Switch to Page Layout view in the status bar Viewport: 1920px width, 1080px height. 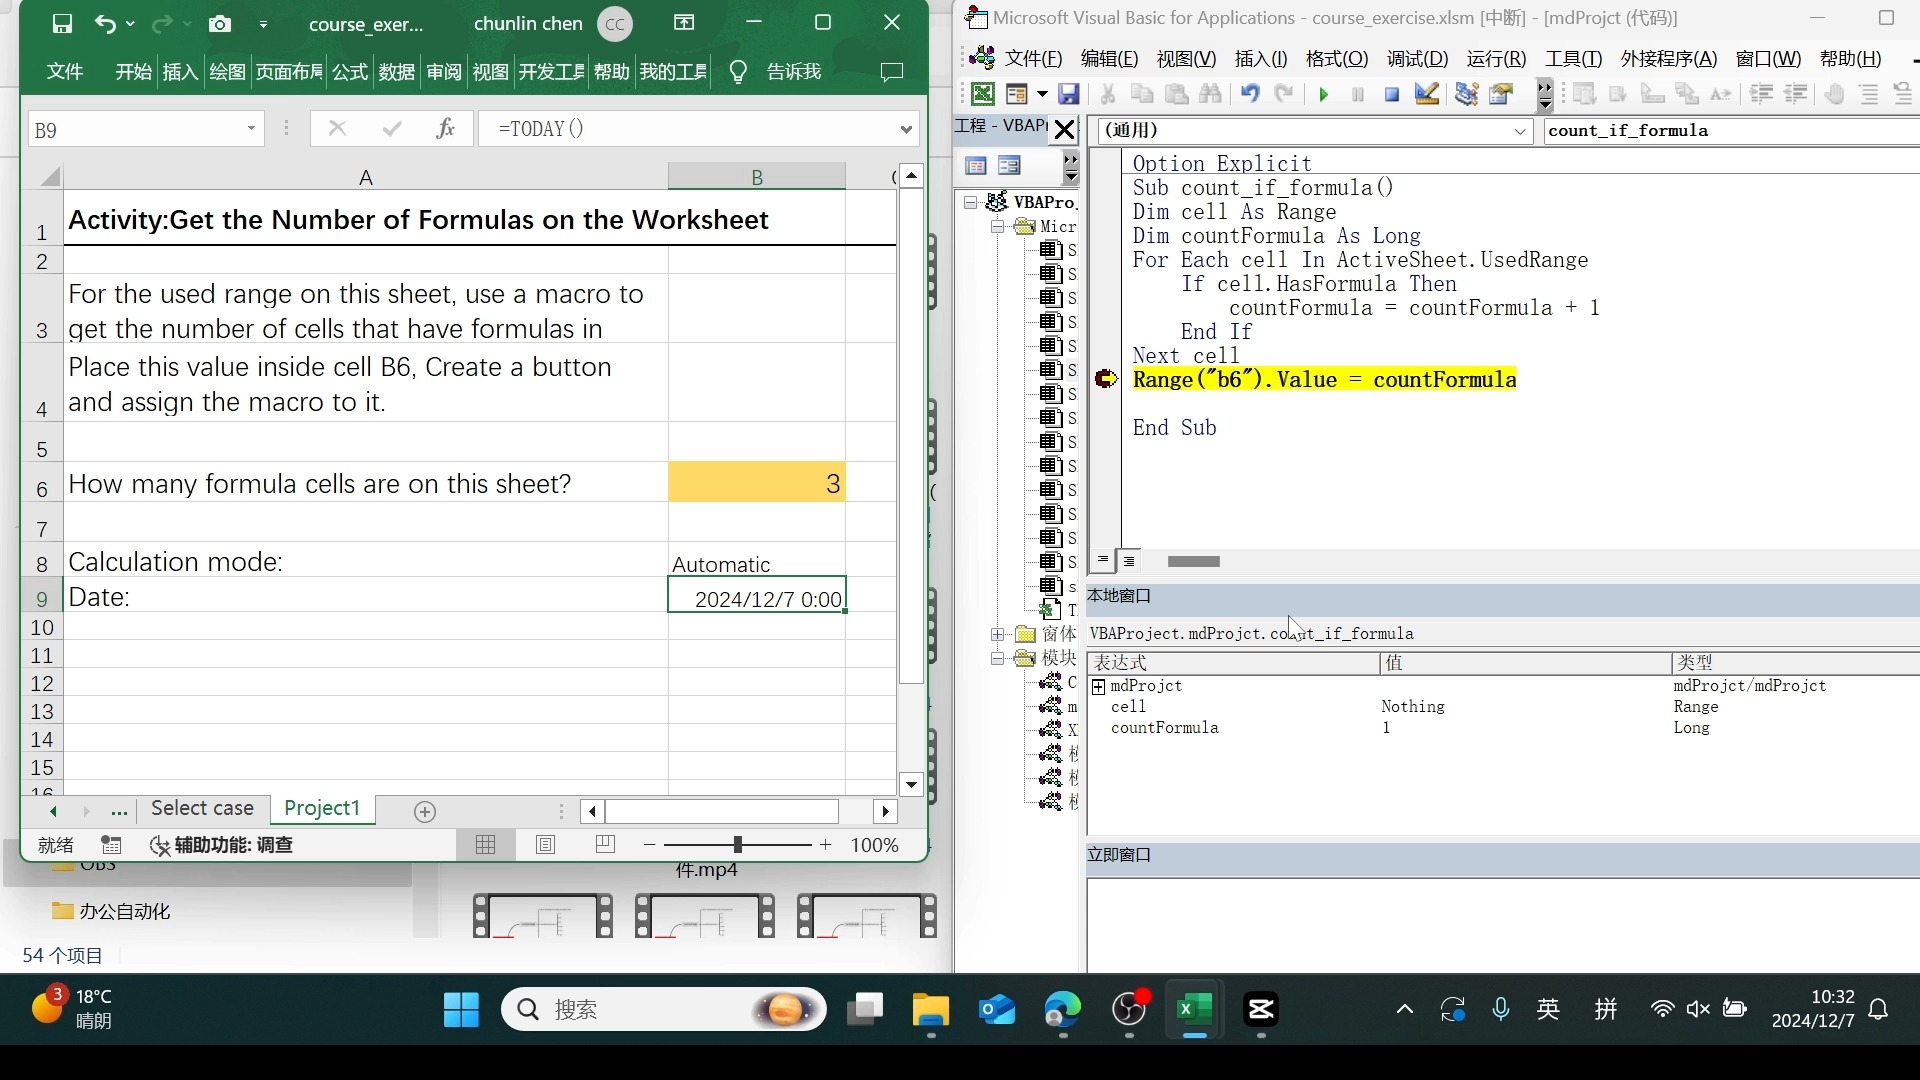tap(545, 845)
